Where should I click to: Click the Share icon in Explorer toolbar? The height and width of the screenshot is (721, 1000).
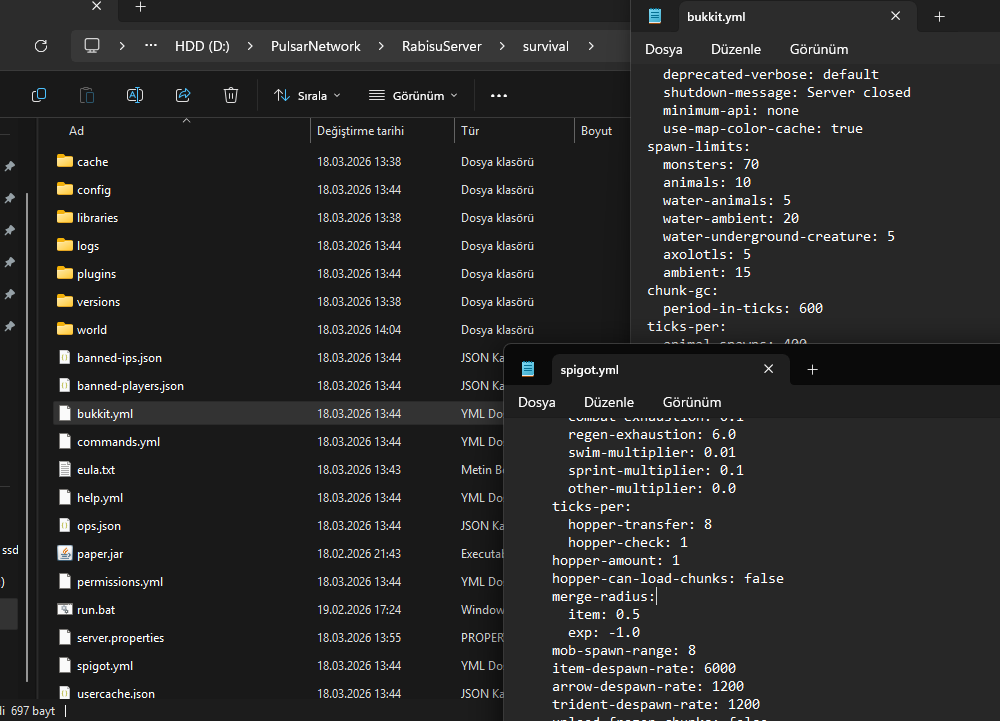click(x=183, y=95)
